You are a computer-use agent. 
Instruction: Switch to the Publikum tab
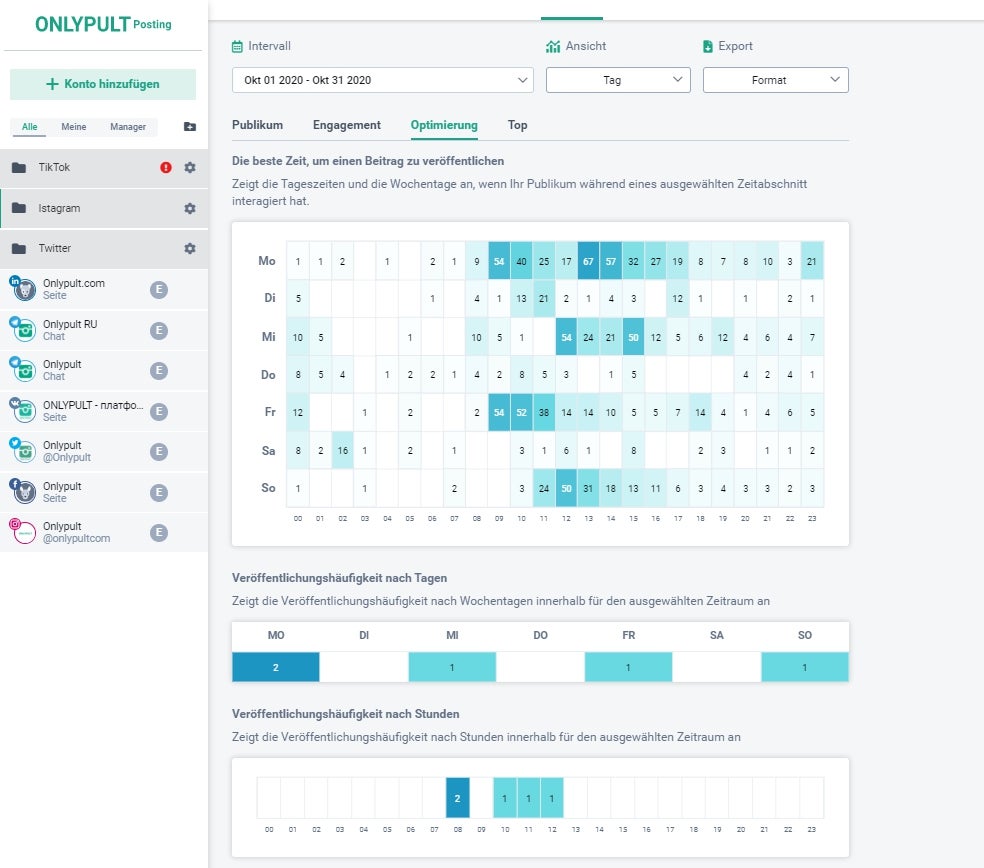pos(257,125)
